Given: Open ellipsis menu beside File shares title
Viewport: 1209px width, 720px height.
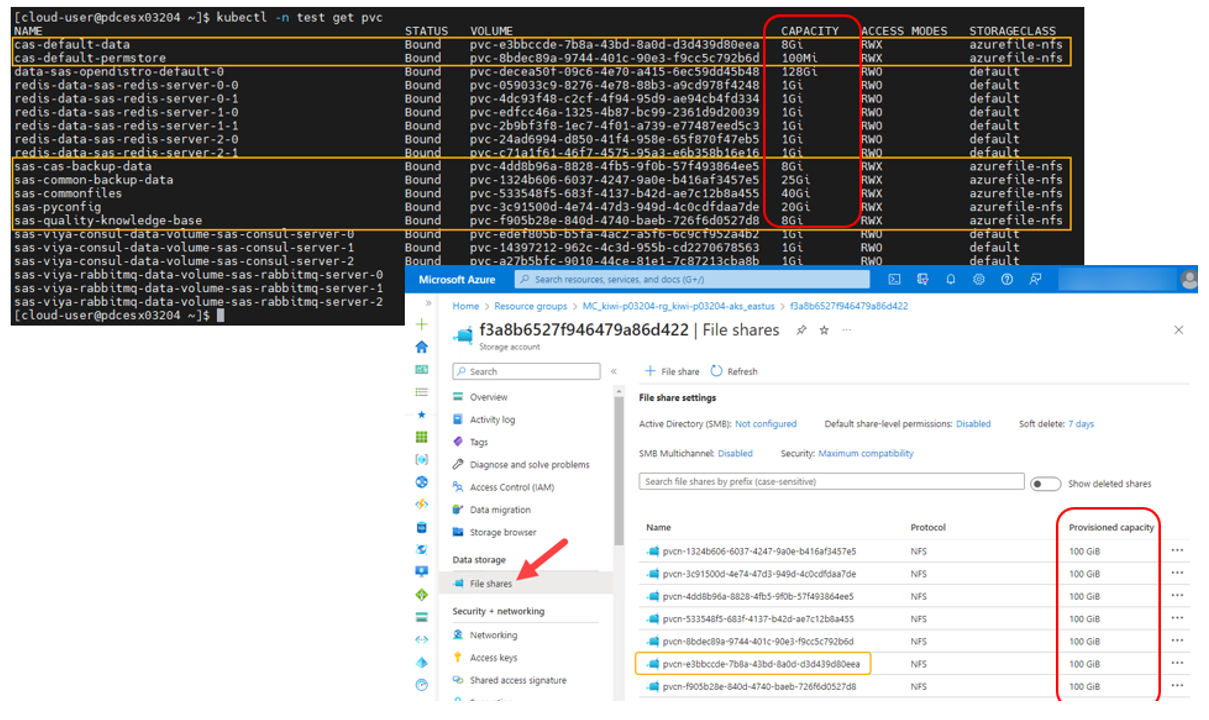Looking at the screenshot, I should click(x=845, y=330).
